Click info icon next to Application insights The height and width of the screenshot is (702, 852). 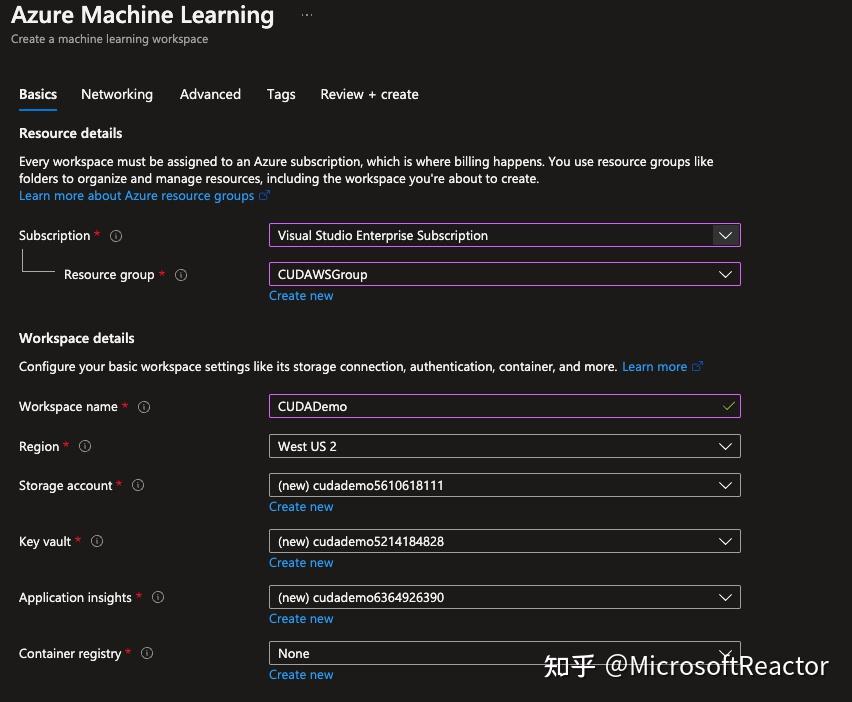[x=158, y=597]
